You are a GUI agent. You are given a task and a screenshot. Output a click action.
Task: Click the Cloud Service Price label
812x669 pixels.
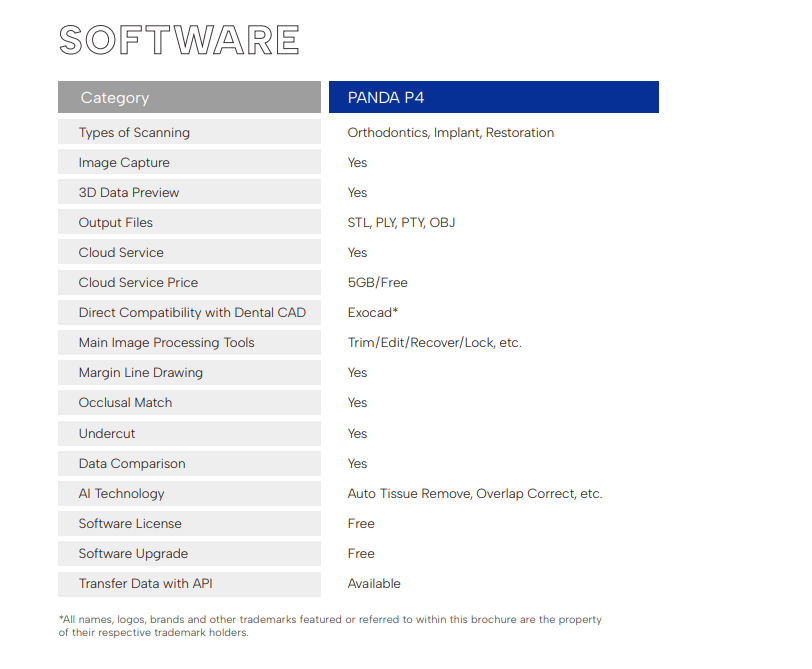click(138, 283)
